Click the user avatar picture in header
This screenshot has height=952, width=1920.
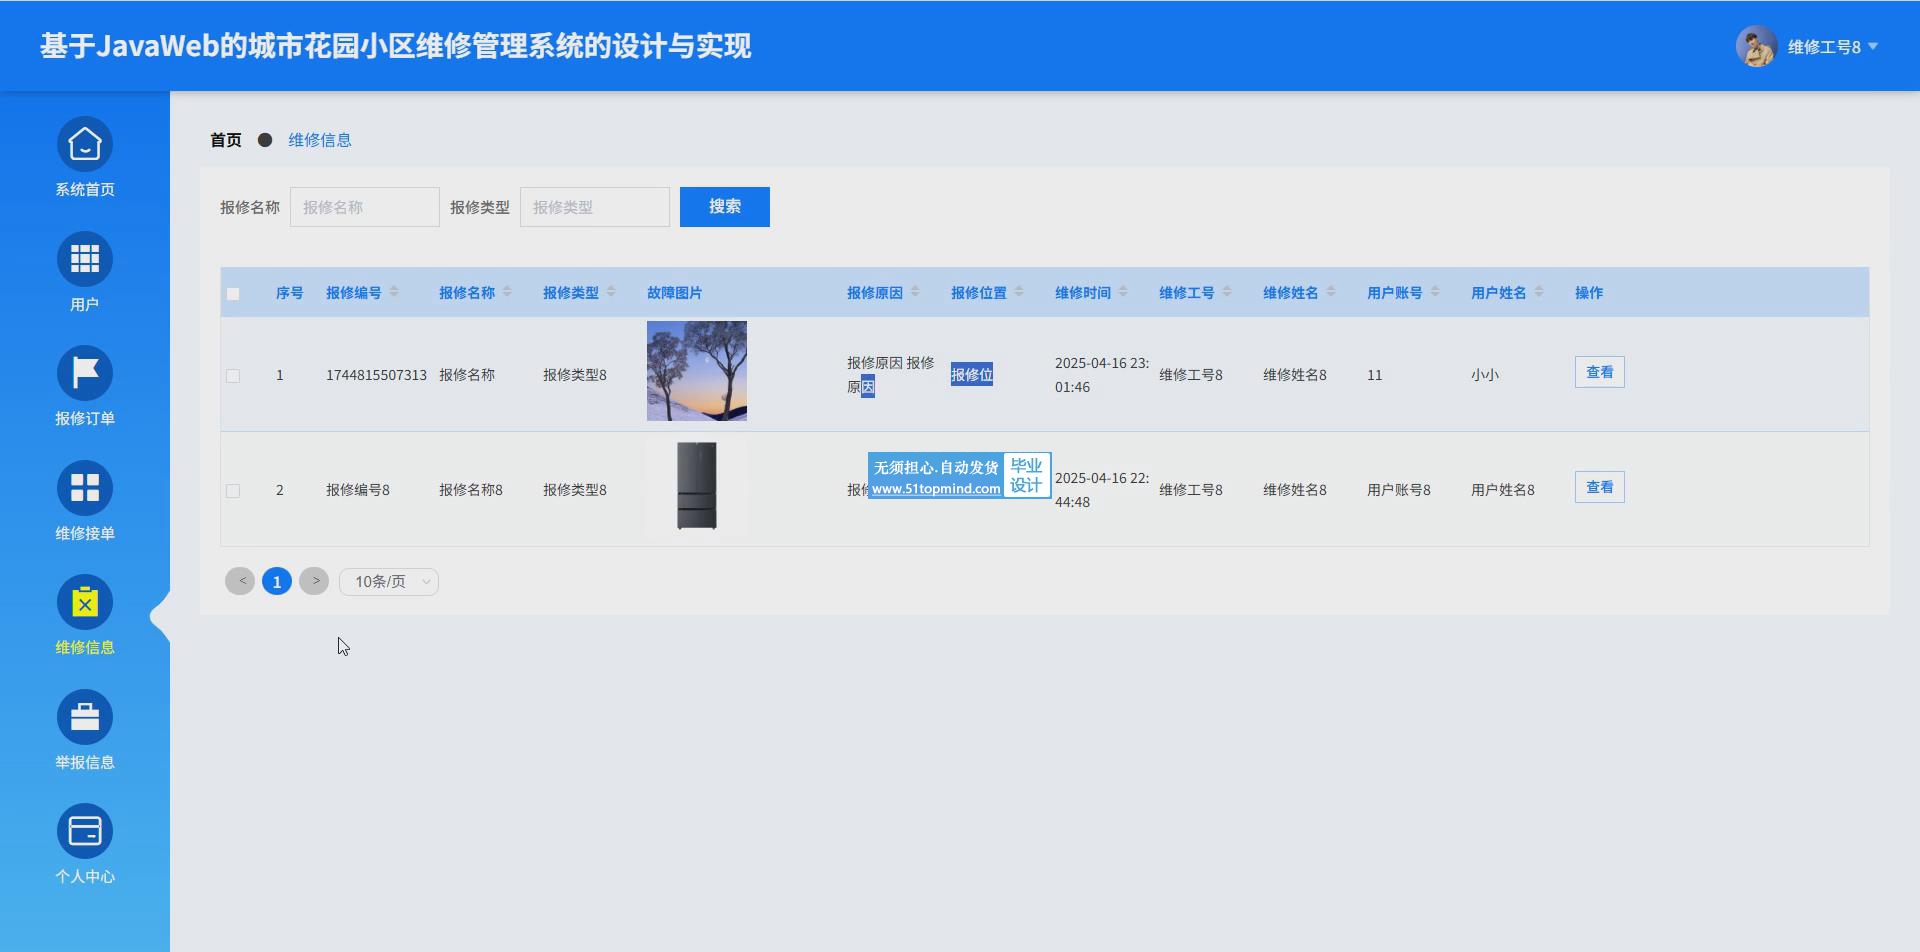pos(1755,47)
